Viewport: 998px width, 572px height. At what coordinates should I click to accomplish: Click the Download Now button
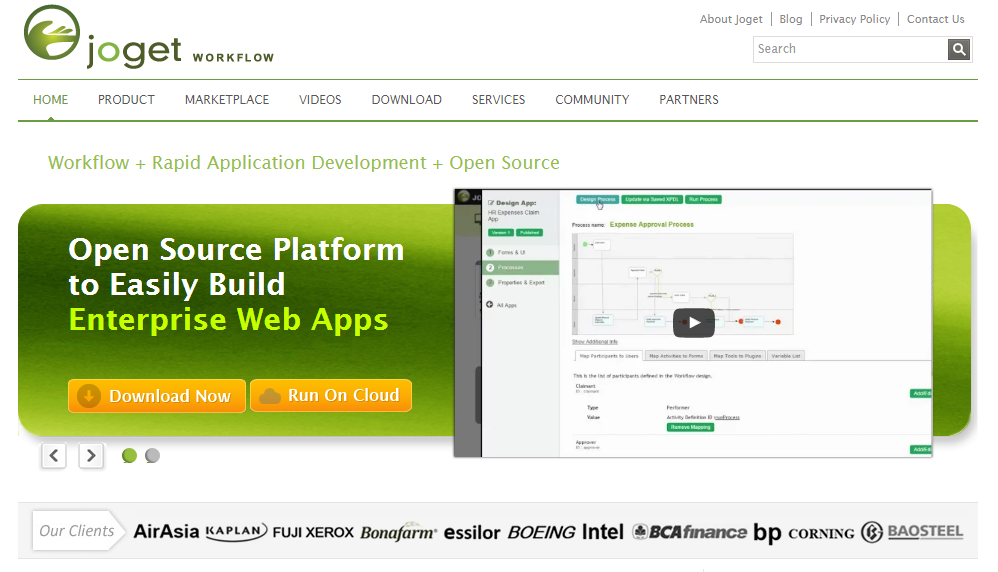pyautogui.click(x=157, y=396)
